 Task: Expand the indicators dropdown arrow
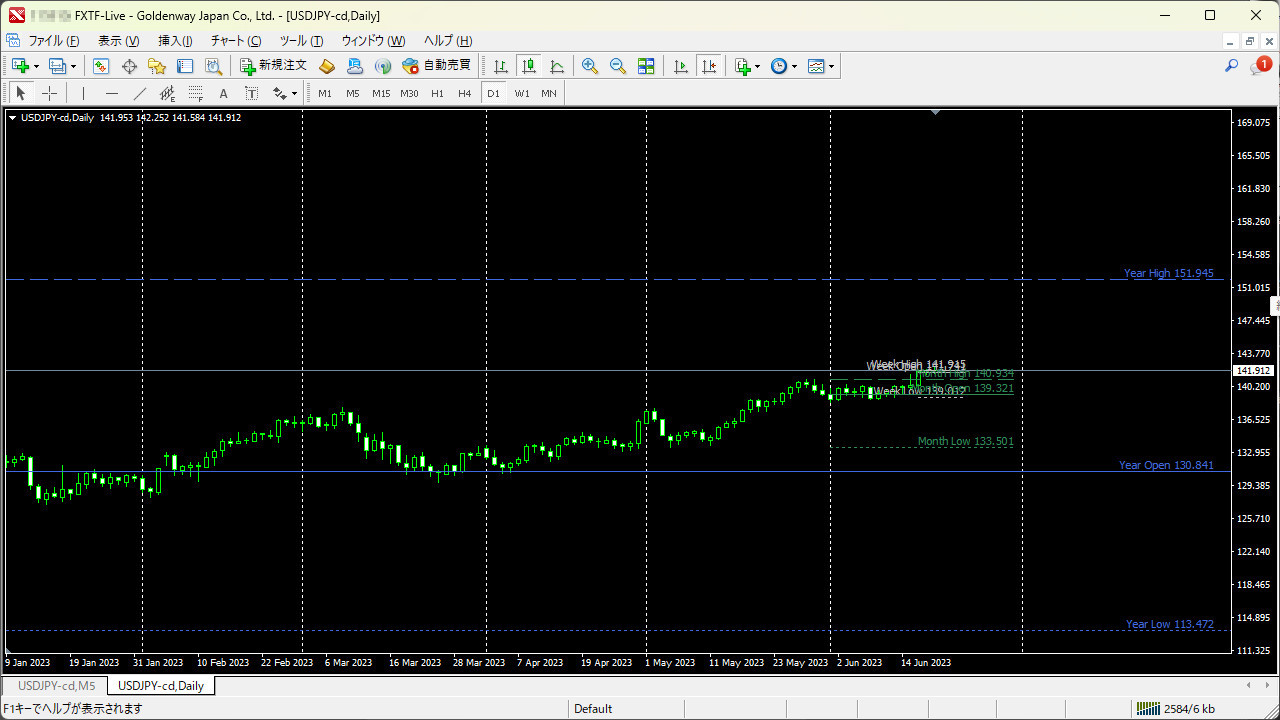(758, 66)
